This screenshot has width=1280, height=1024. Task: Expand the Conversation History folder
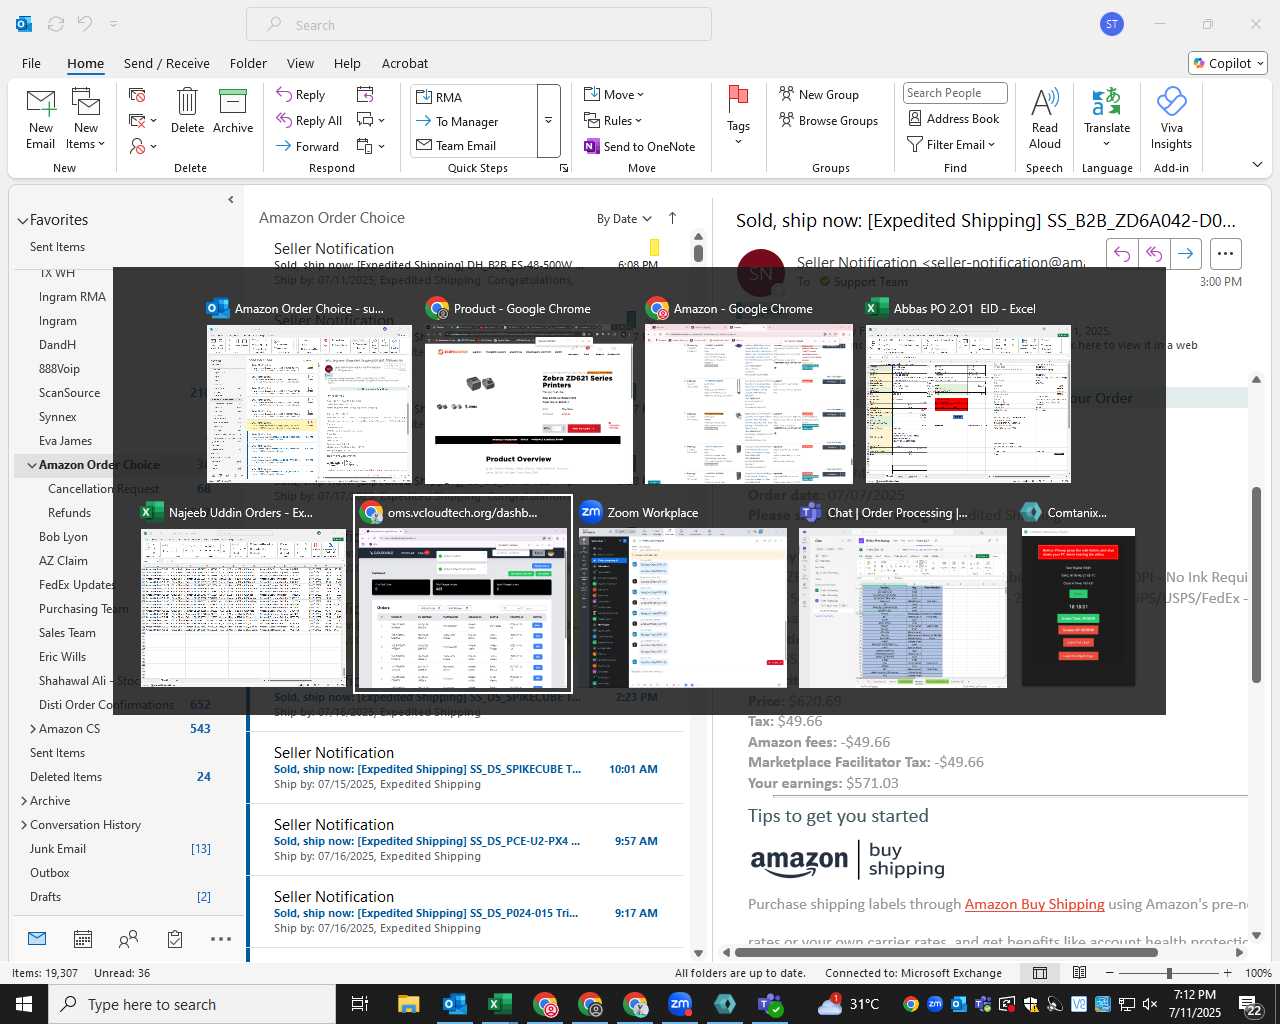point(24,825)
